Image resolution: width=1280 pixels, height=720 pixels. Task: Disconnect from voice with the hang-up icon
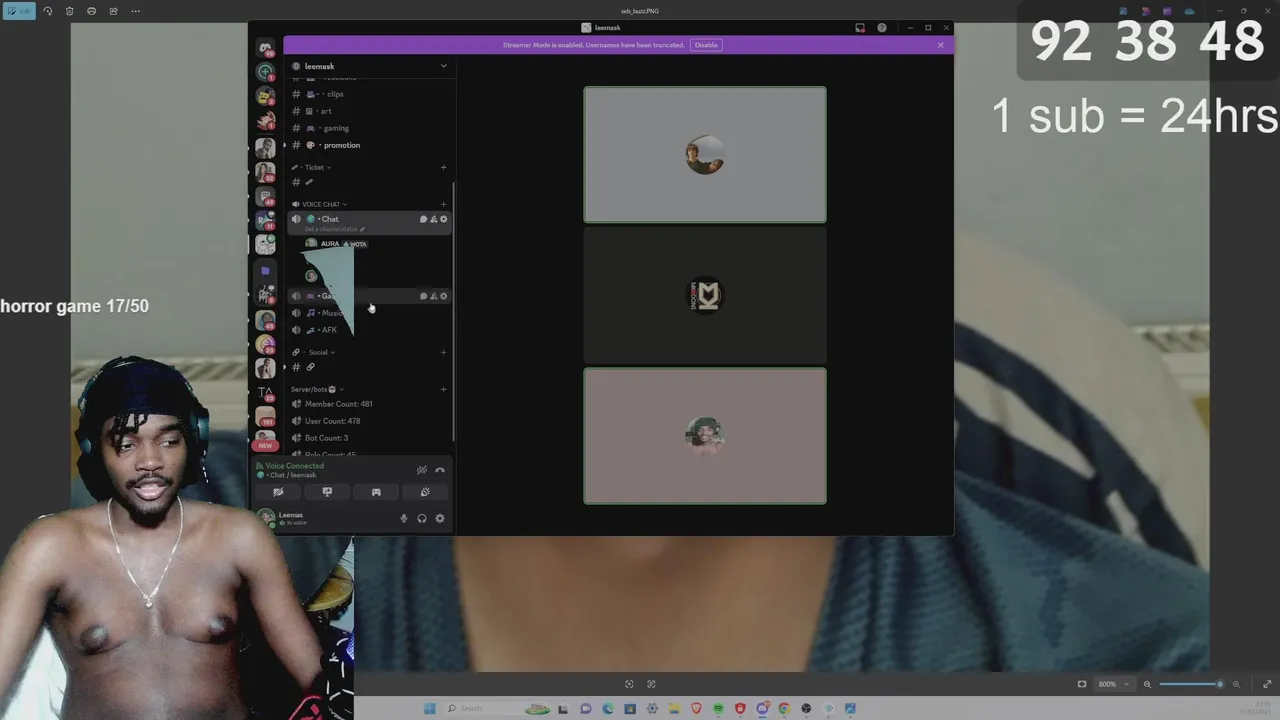click(x=440, y=470)
